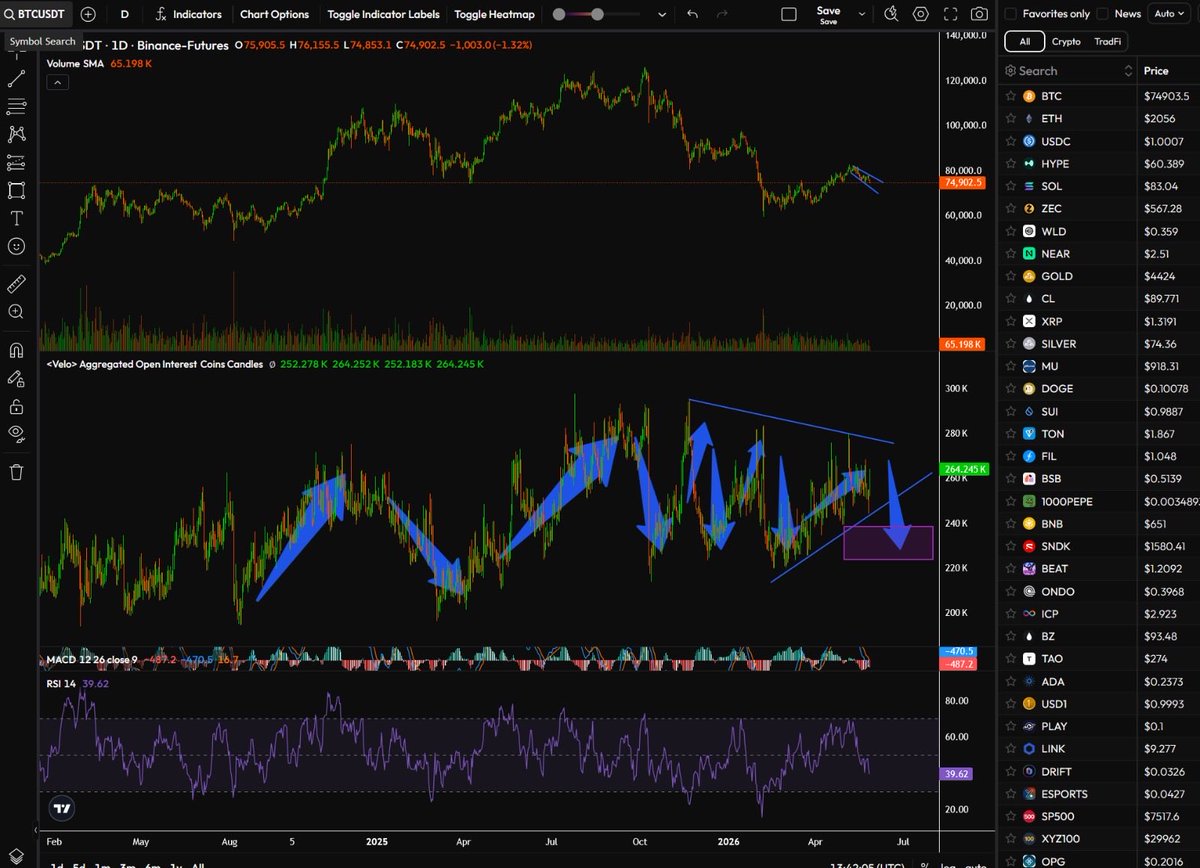Select the forecast position tool
1200x868 pixels.
[17, 162]
